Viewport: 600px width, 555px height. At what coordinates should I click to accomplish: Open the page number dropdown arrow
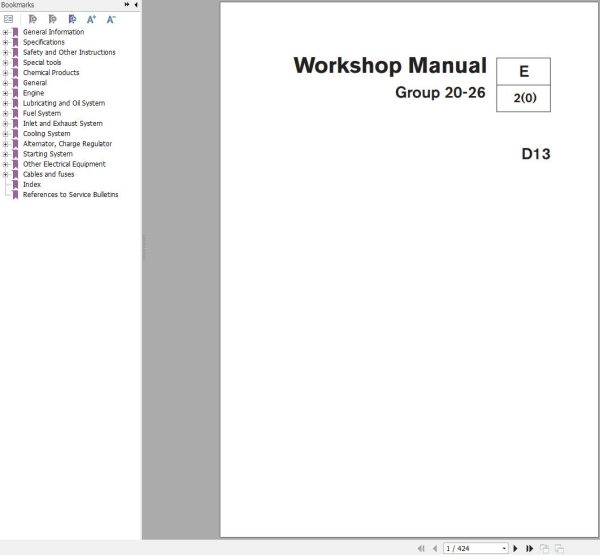(504, 548)
